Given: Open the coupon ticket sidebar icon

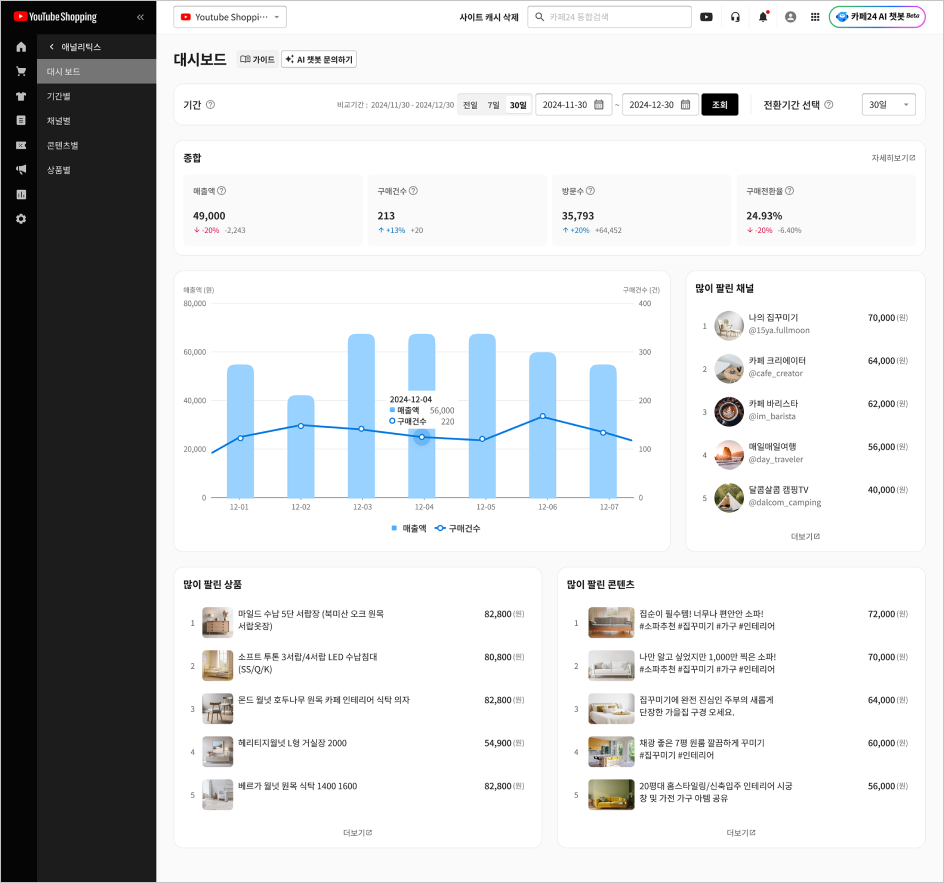Looking at the screenshot, I should (21, 145).
